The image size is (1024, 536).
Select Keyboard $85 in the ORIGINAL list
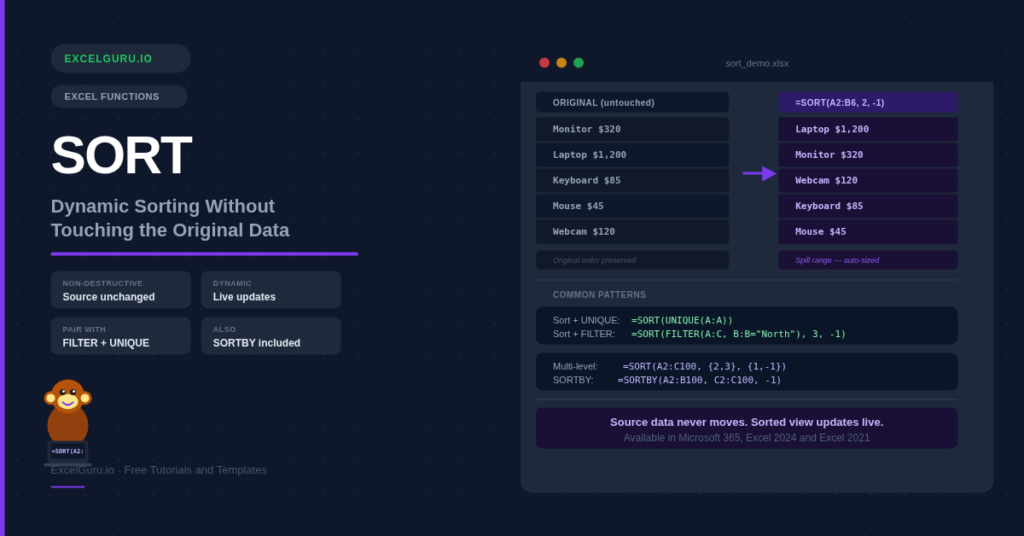coord(632,180)
